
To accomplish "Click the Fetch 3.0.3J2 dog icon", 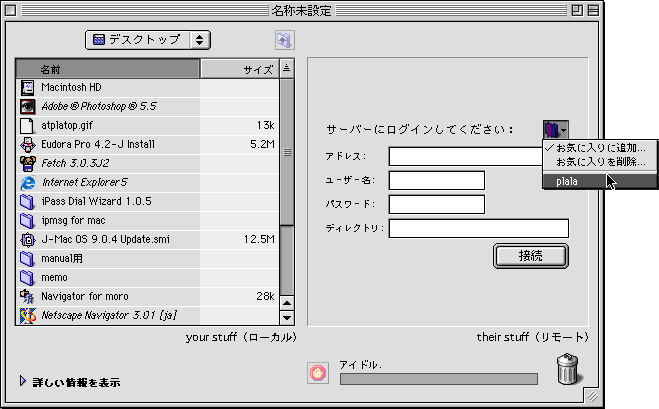I will click(x=28, y=163).
